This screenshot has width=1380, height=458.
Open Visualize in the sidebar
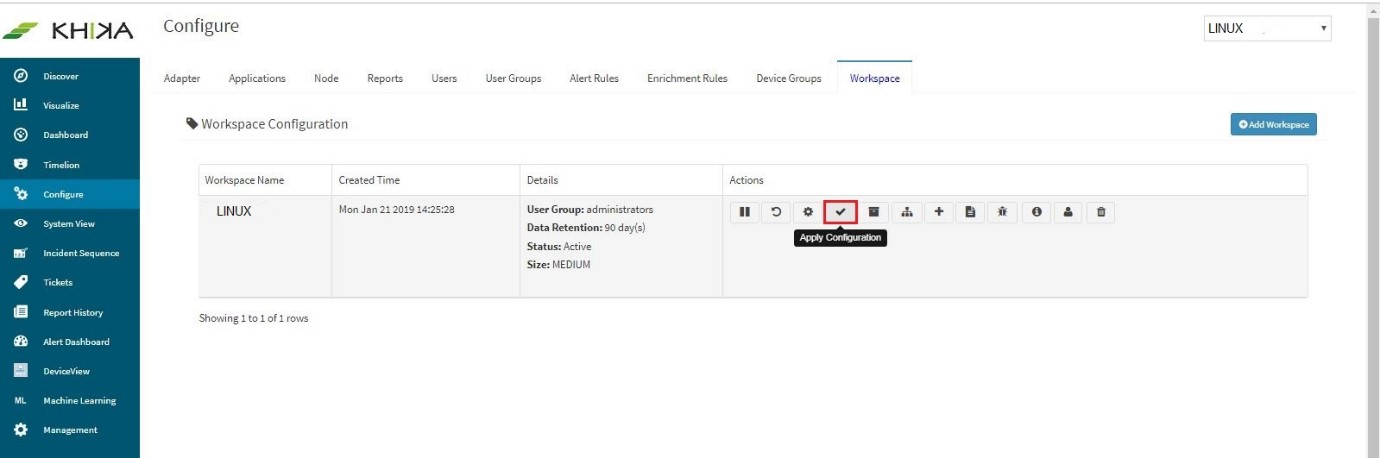coord(70,105)
